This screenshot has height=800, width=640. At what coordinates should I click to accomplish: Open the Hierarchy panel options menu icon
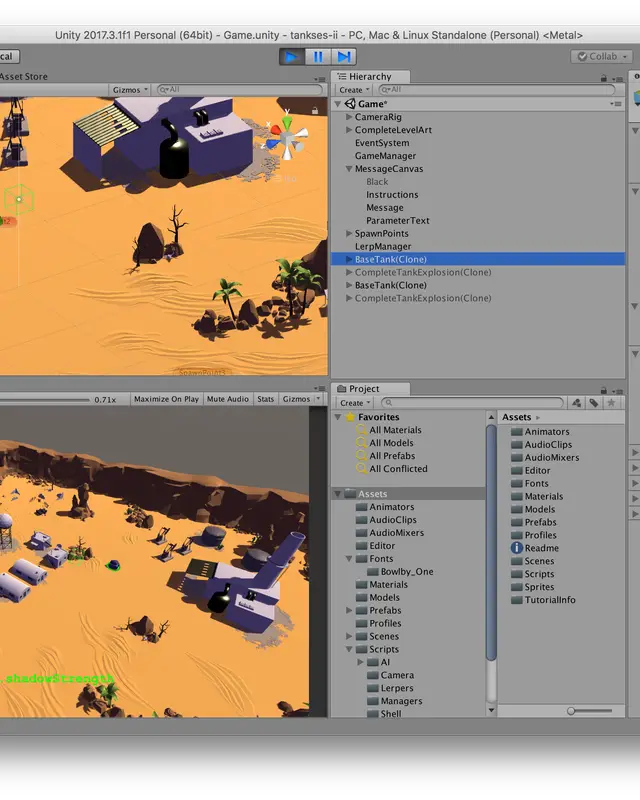point(619,79)
